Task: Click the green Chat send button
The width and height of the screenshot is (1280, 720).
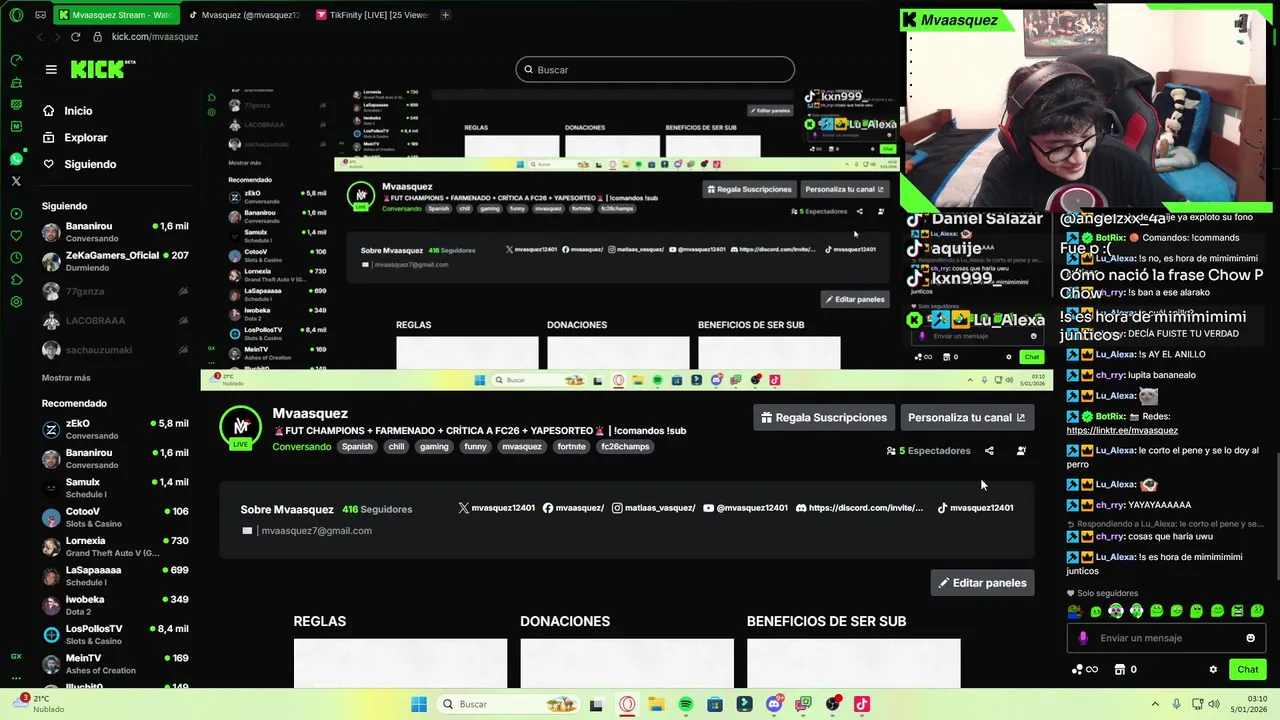Action: (x=1248, y=669)
